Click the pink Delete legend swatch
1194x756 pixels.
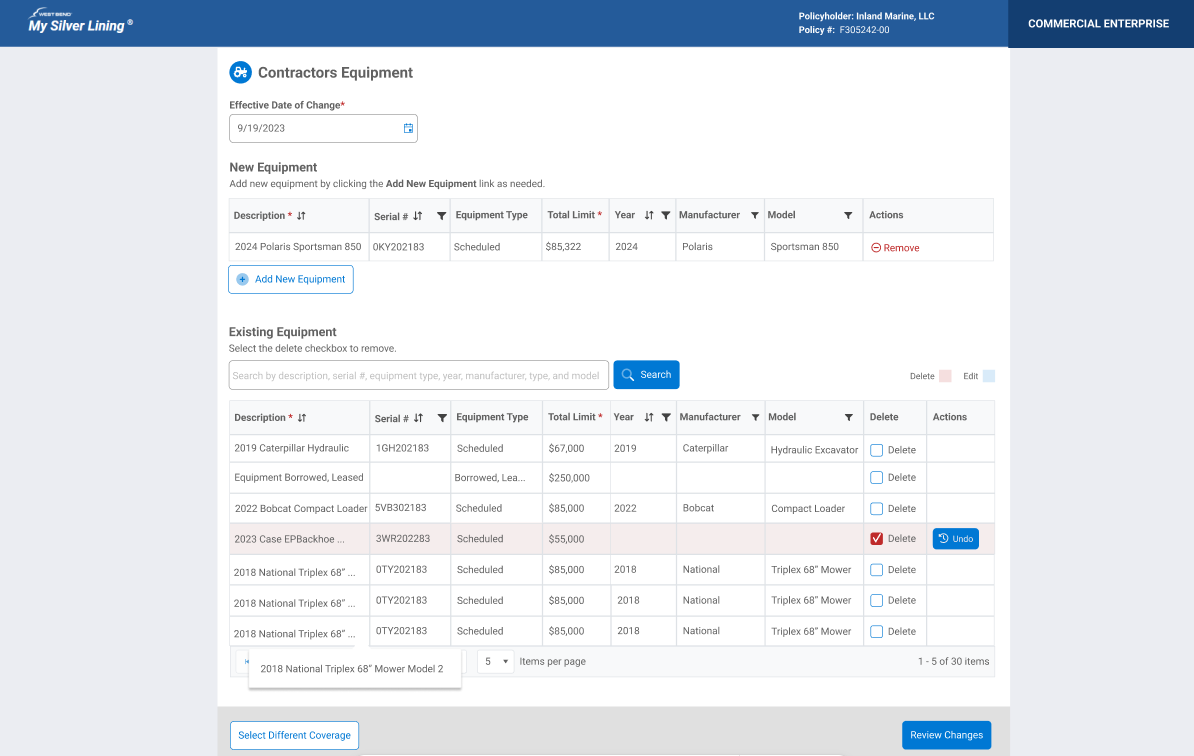[945, 376]
